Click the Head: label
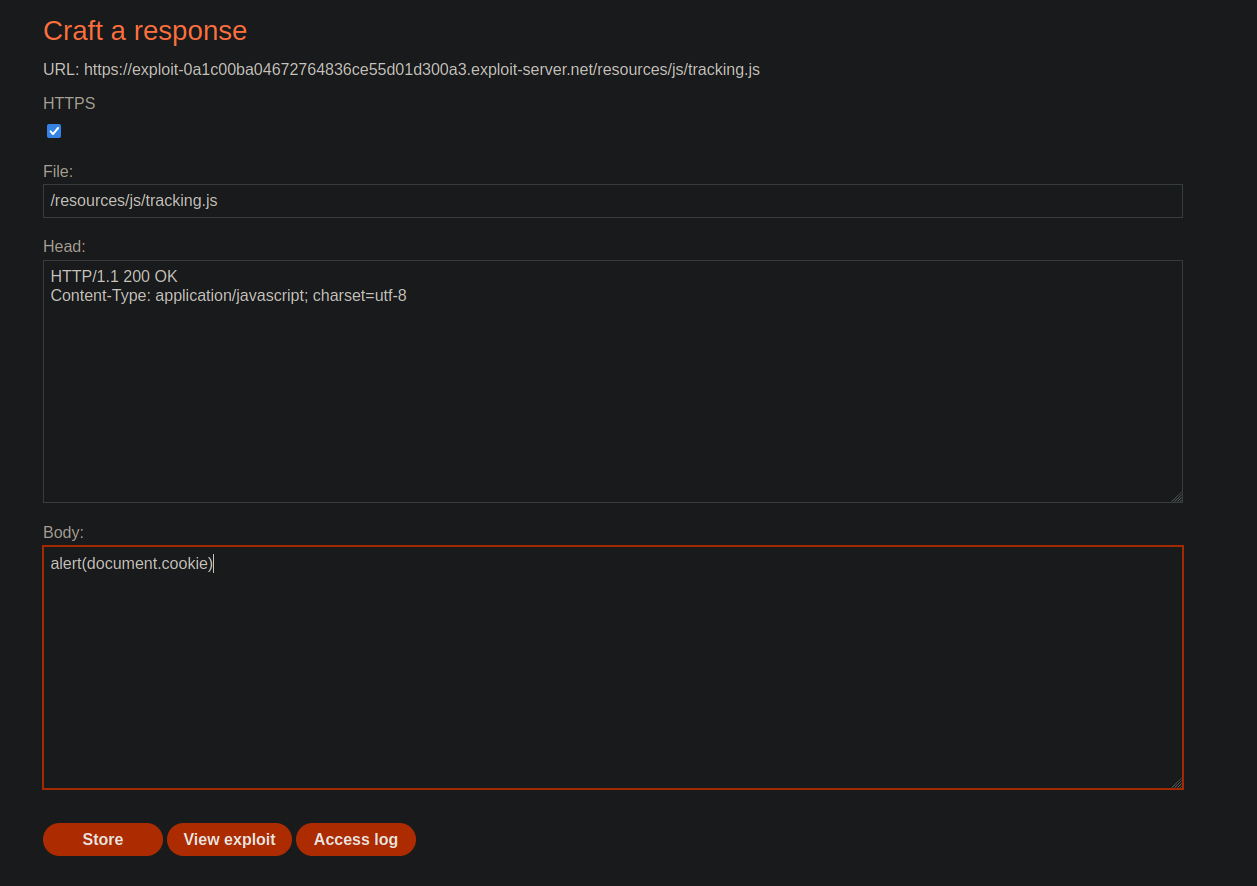Screen dimensions: 1257x886 pos(64,246)
